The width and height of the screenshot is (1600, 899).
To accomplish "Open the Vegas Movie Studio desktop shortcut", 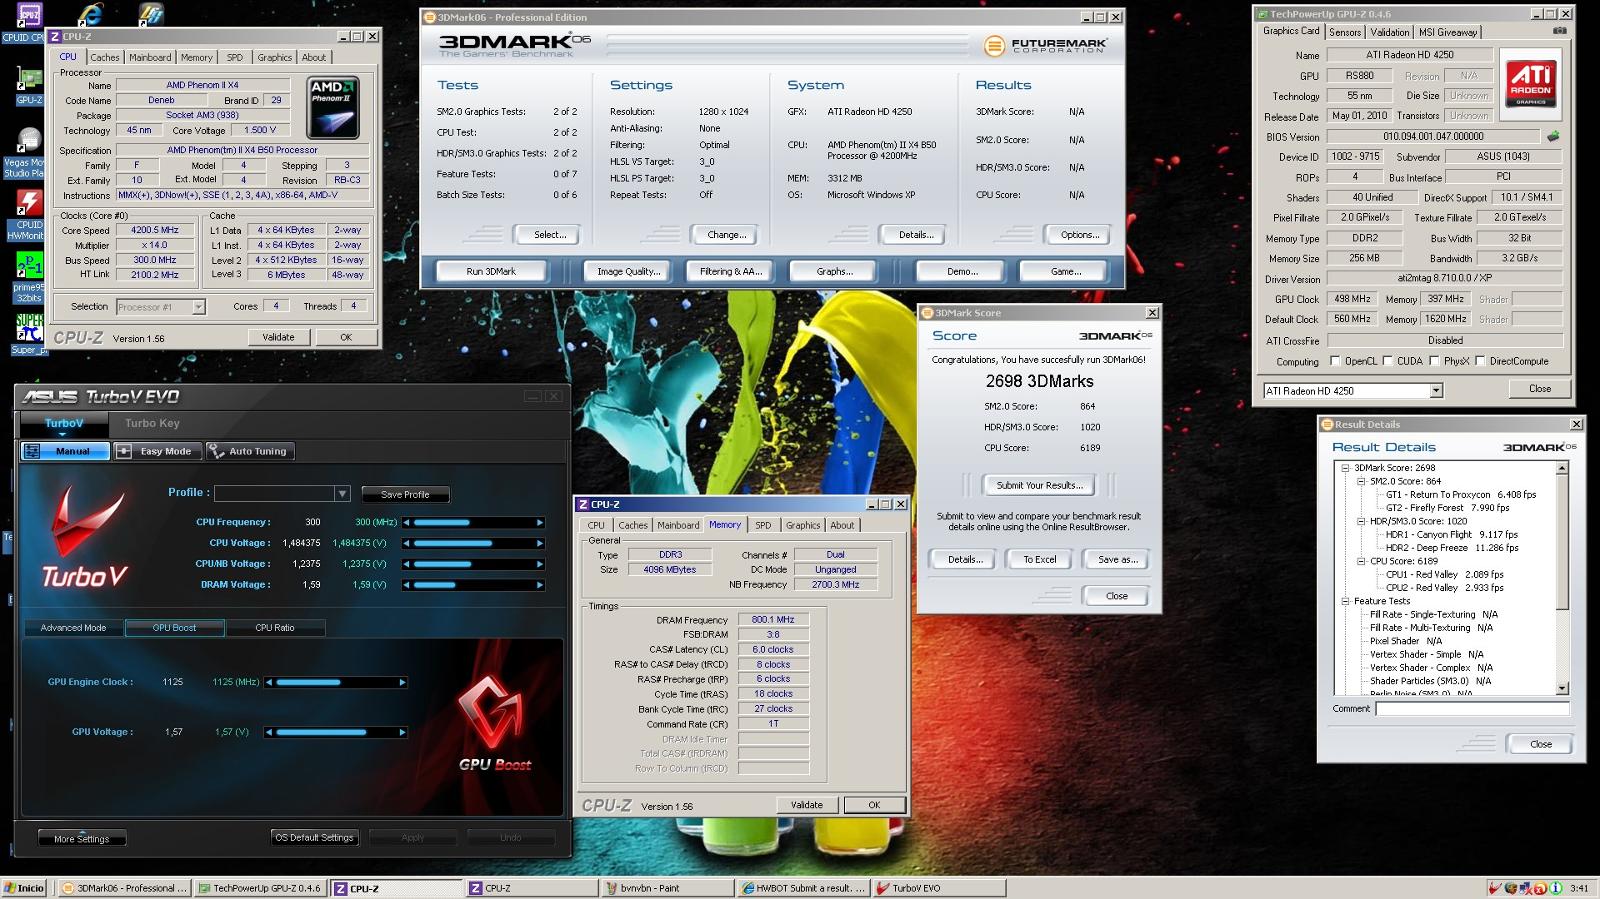I will [26, 150].
